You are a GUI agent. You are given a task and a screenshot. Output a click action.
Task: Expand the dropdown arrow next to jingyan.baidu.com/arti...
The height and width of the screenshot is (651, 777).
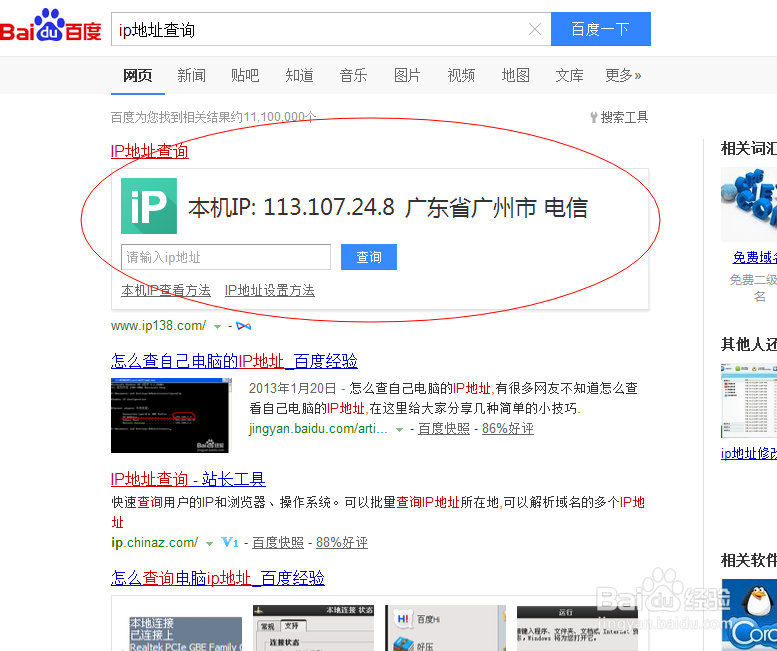[399, 430]
